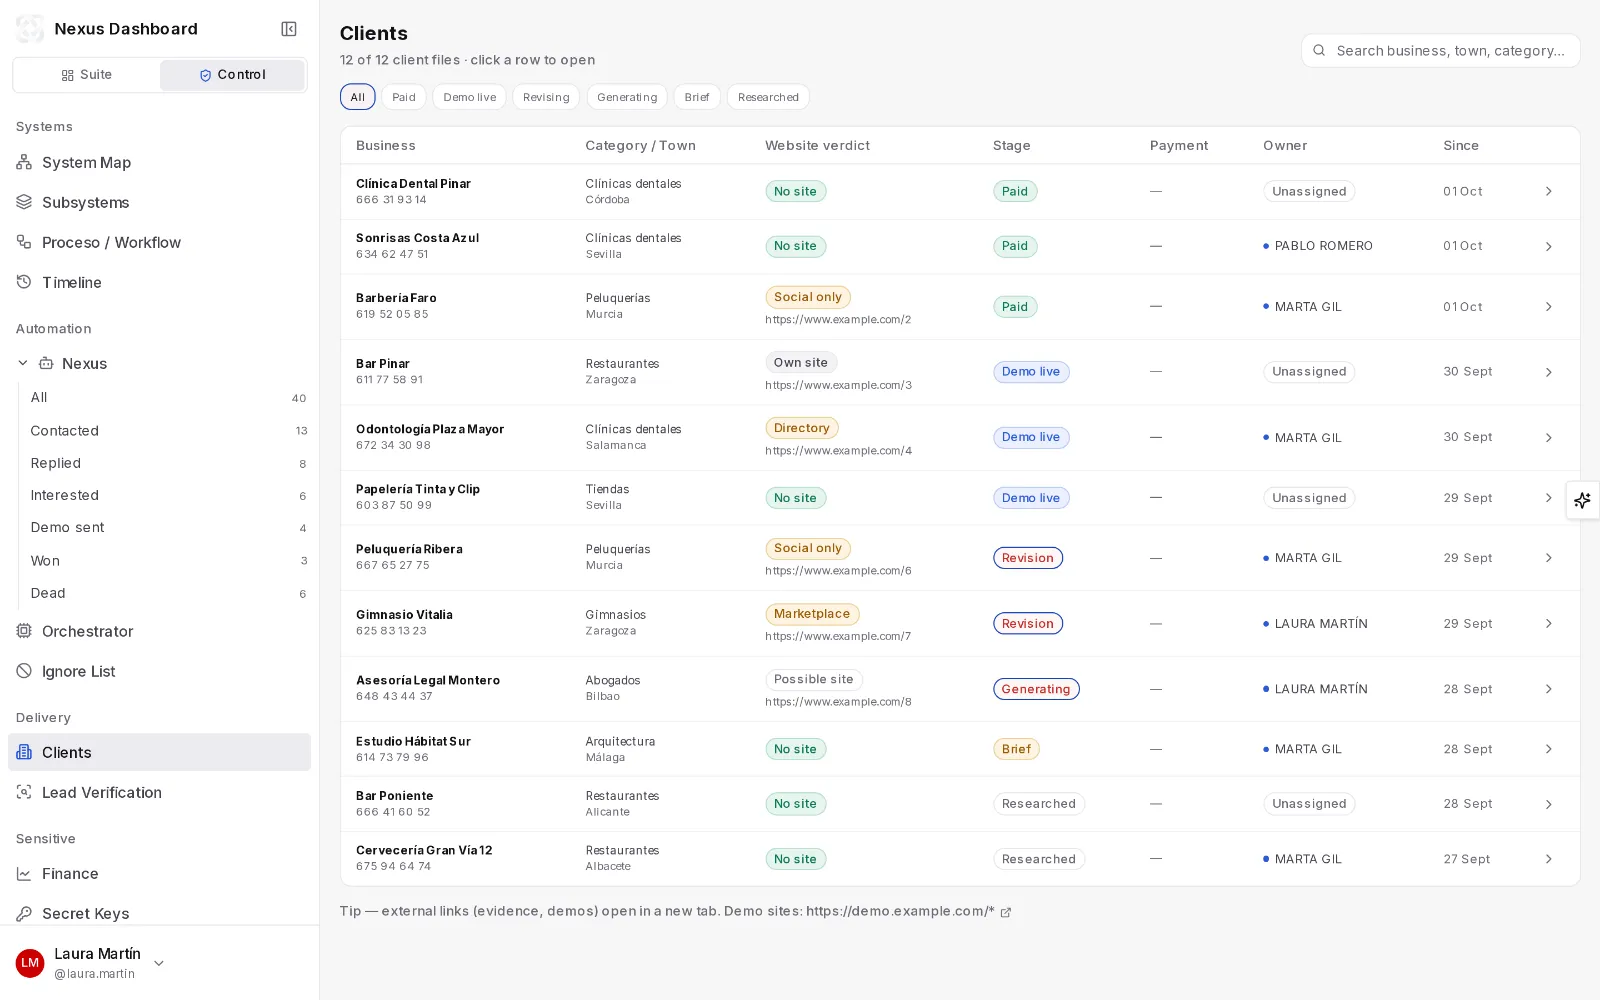1600x1000 pixels.
Task: Select Demo live filter tab
Action: [469, 97]
